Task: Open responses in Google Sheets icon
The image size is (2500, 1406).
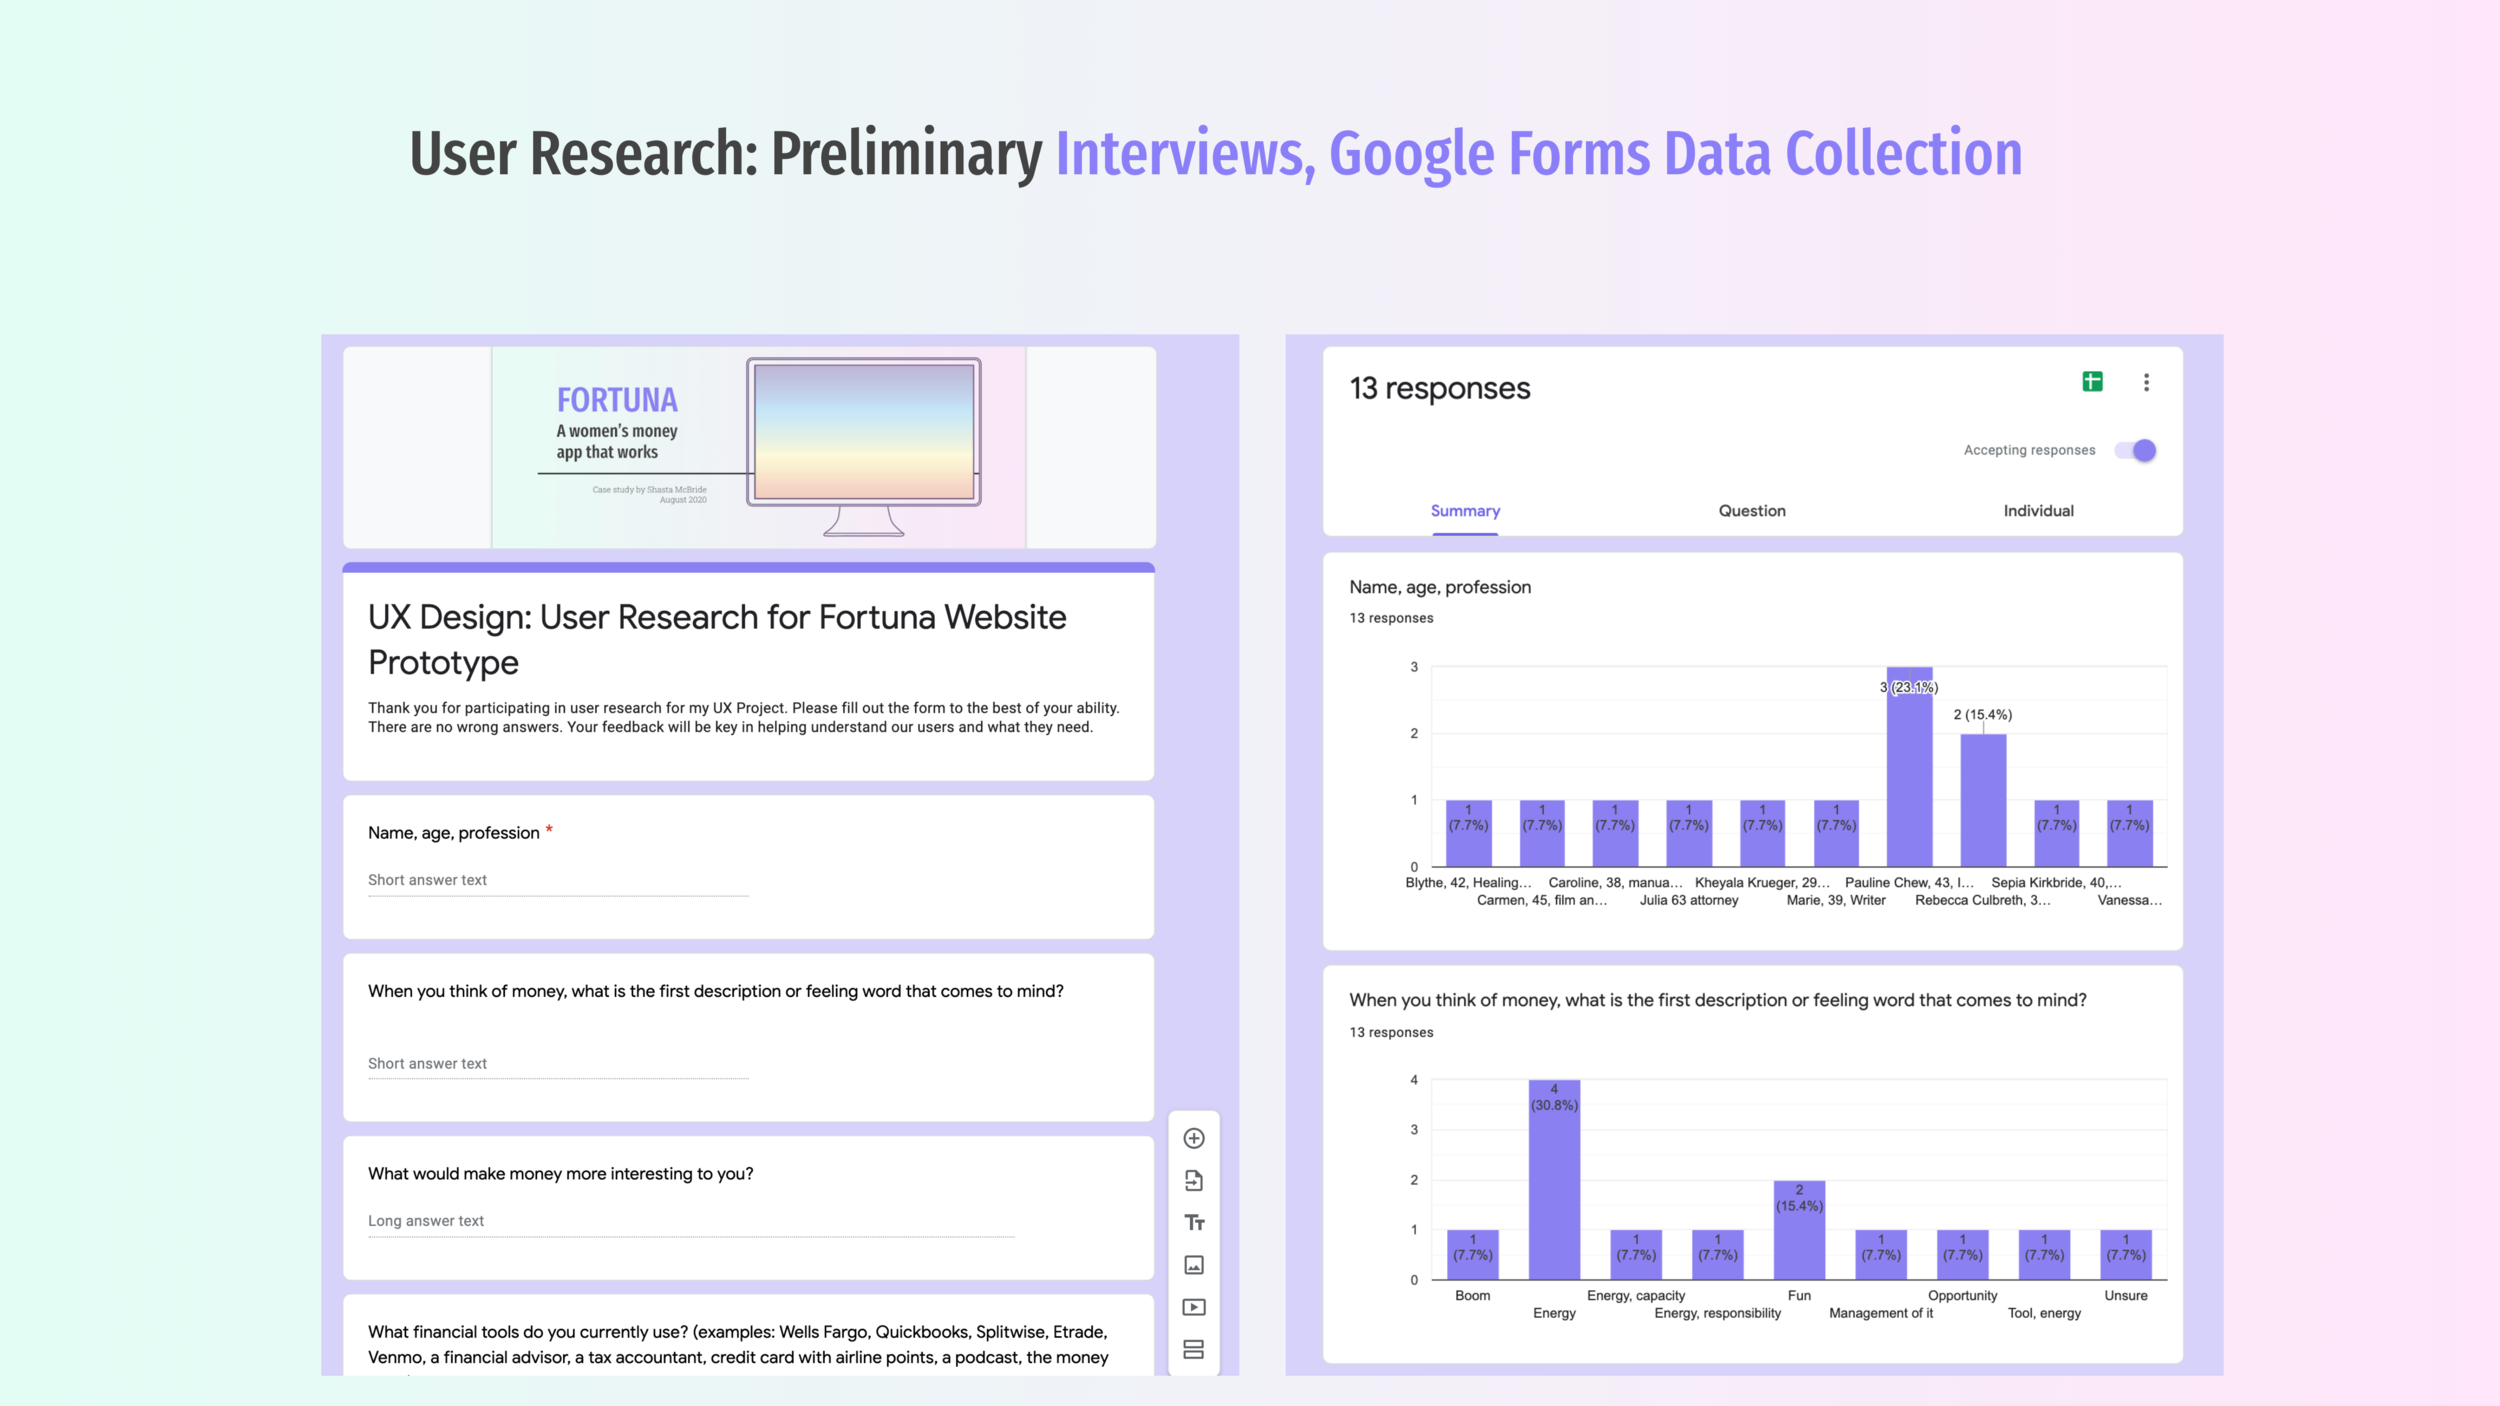Action: coord(2092,381)
